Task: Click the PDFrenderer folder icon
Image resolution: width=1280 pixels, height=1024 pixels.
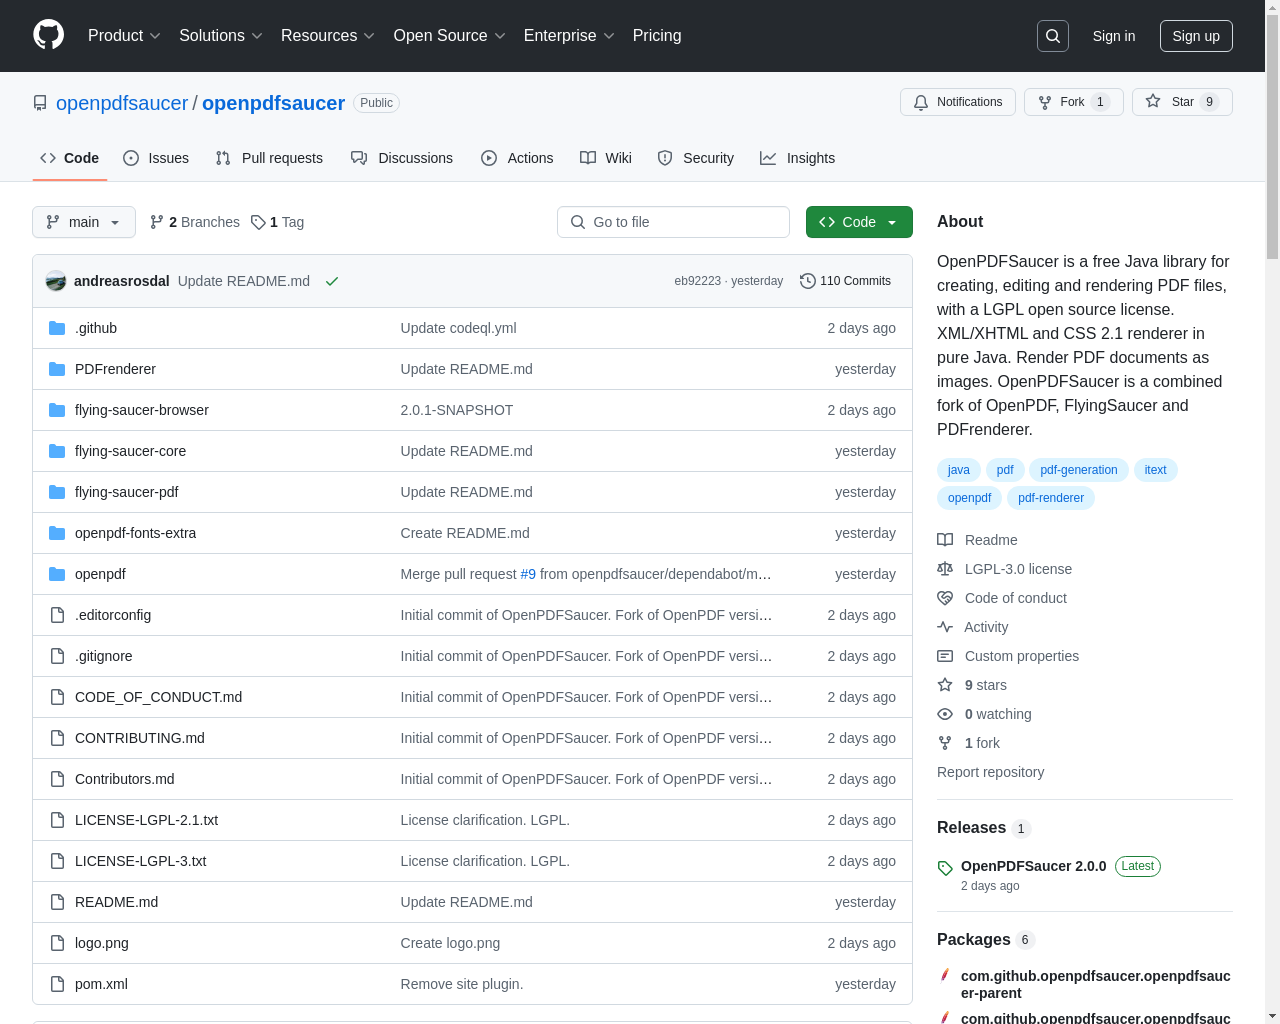Action: click(57, 369)
